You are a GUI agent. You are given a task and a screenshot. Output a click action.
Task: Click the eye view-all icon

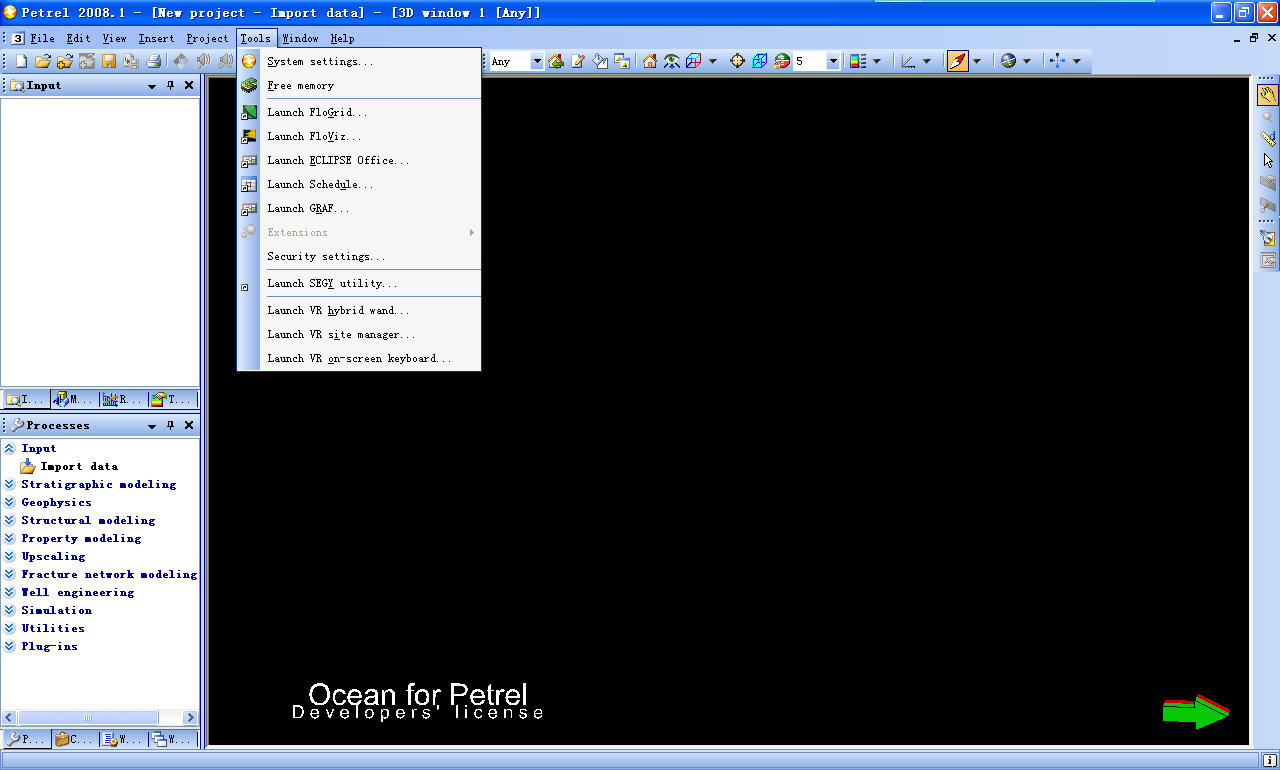point(672,61)
